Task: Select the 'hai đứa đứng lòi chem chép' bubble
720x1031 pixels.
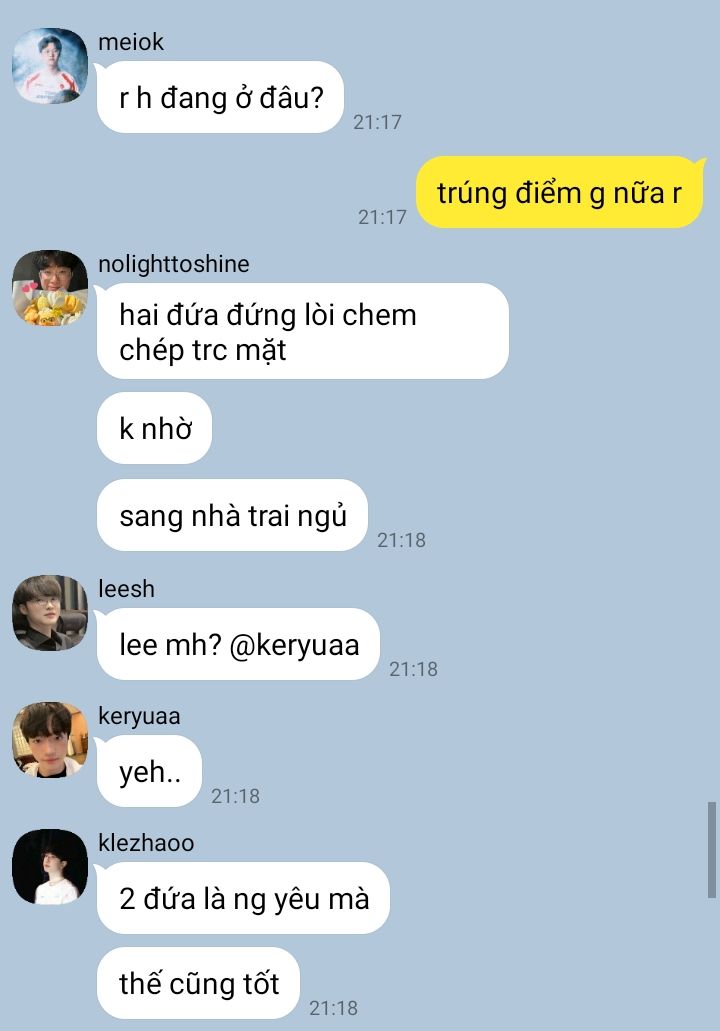Action: (x=302, y=331)
